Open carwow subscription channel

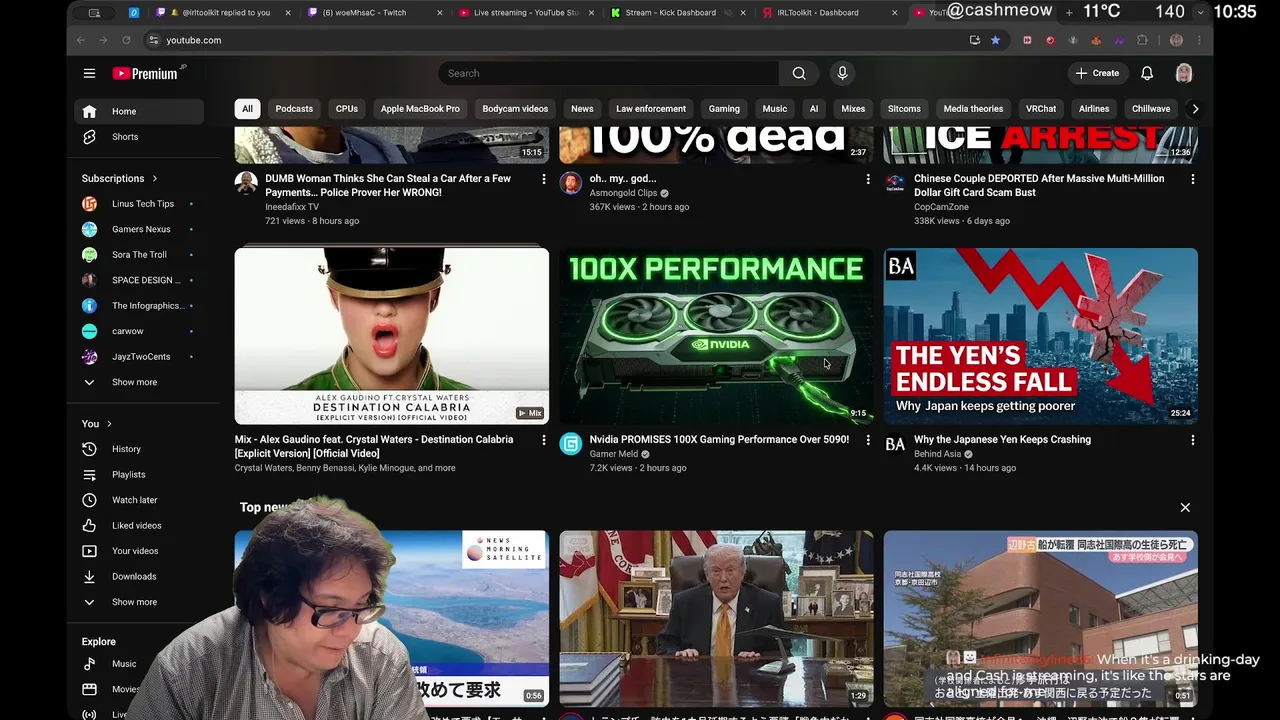tap(139, 331)
